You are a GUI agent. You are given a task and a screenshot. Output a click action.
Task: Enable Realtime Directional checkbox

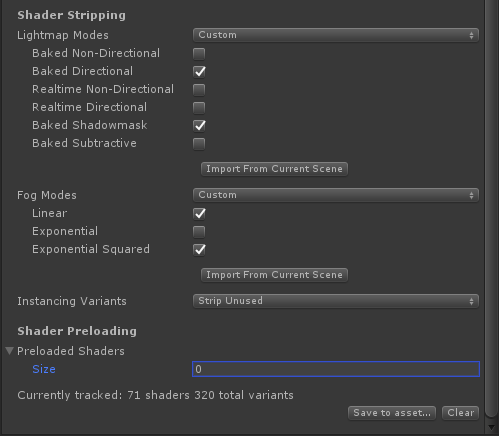point(199,108)
